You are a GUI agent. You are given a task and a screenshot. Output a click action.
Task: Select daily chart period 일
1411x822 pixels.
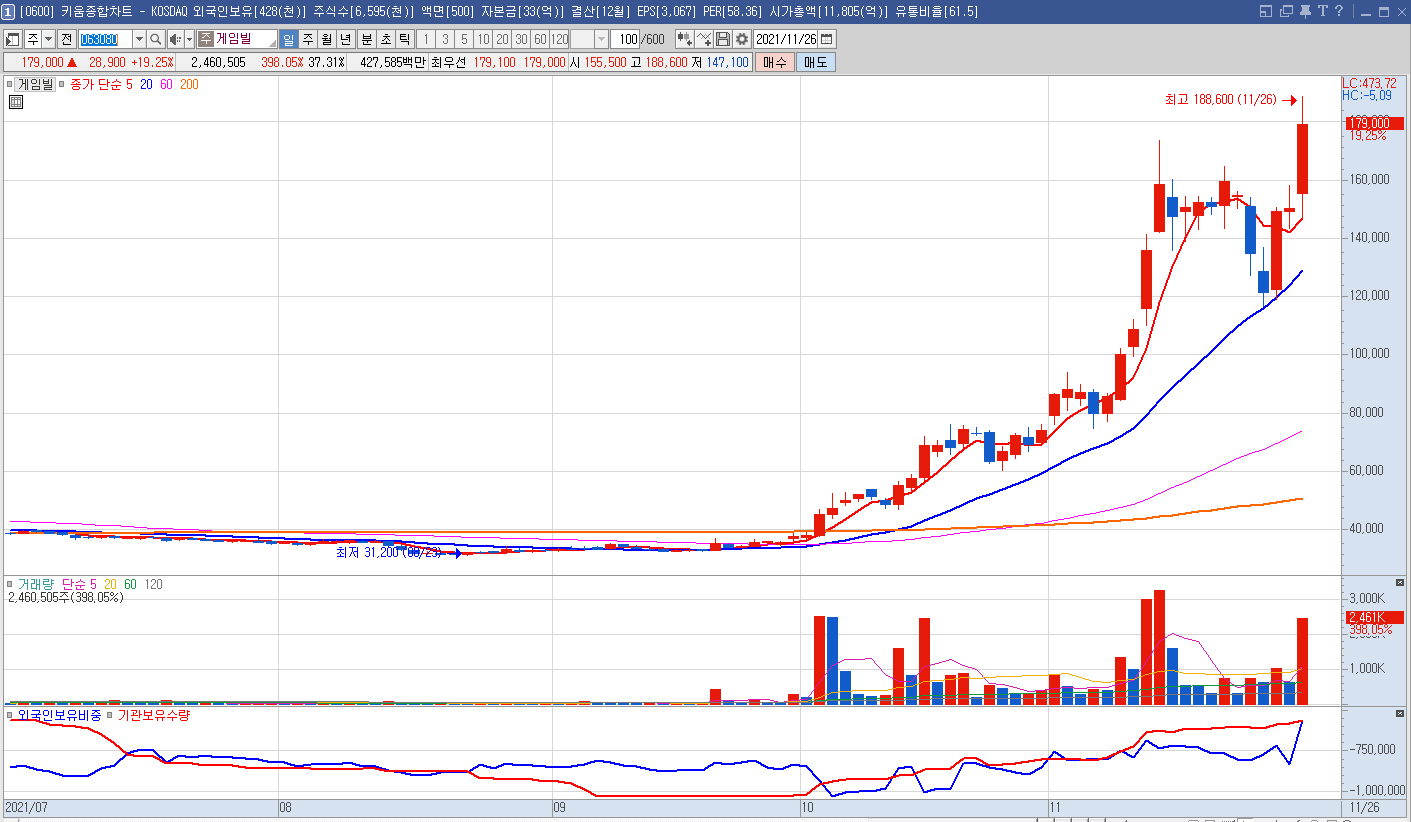click(289, 39)
